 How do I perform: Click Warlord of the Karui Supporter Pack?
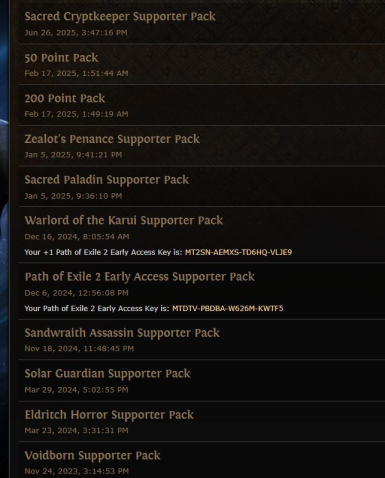point(124,220)
